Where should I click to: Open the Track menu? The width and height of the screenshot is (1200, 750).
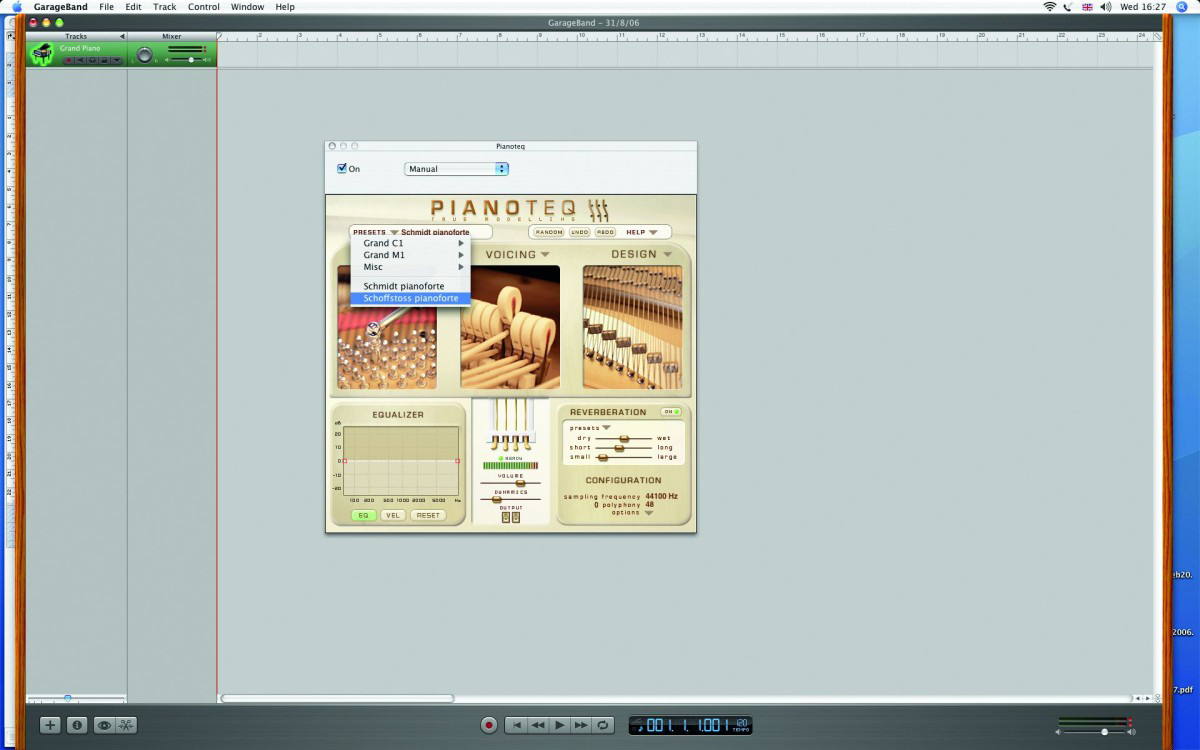tap(165, 6)
